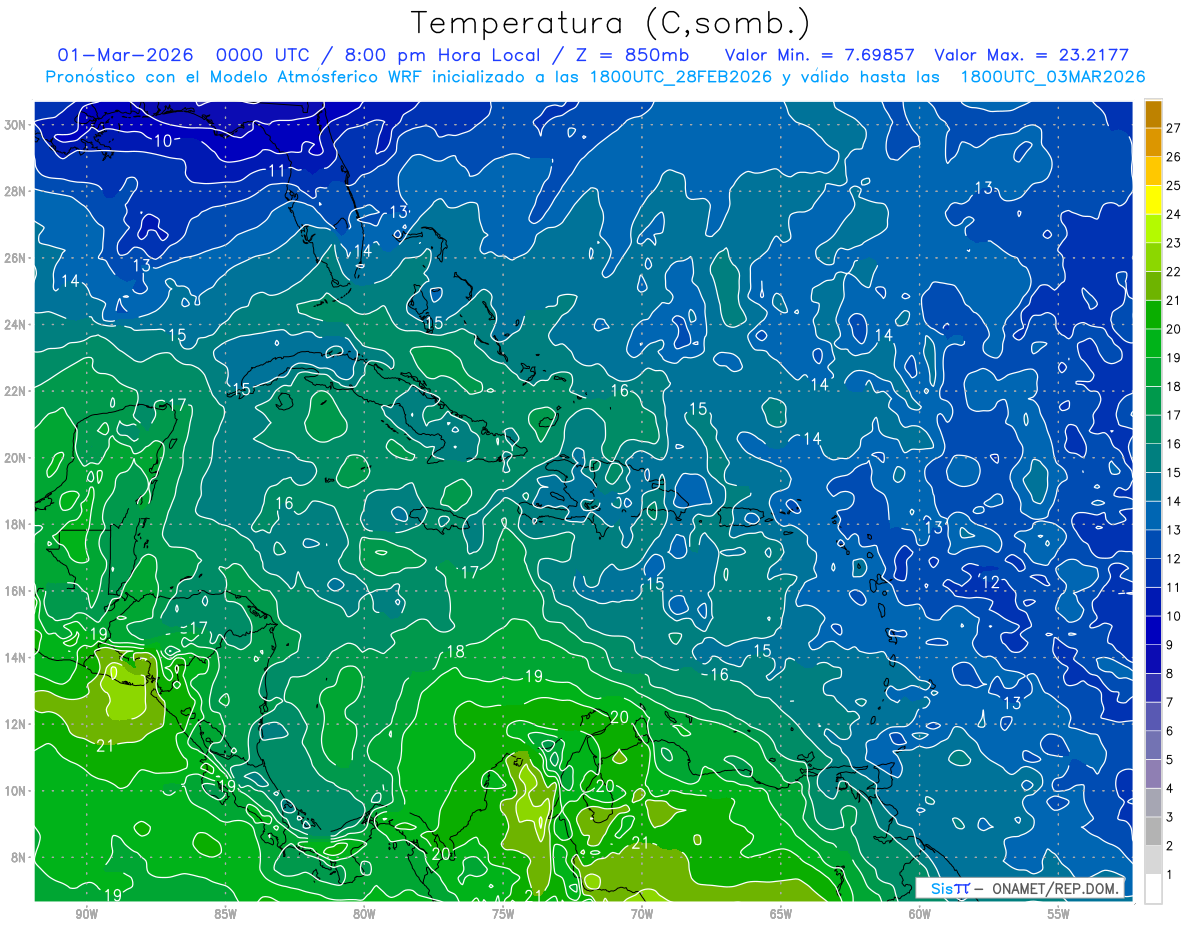Click the title "Temperatura (C,somb.)"
Image resolution: width=1200 pixels, height=927 pixels.
pyautogui.click(x=610, y=23)
